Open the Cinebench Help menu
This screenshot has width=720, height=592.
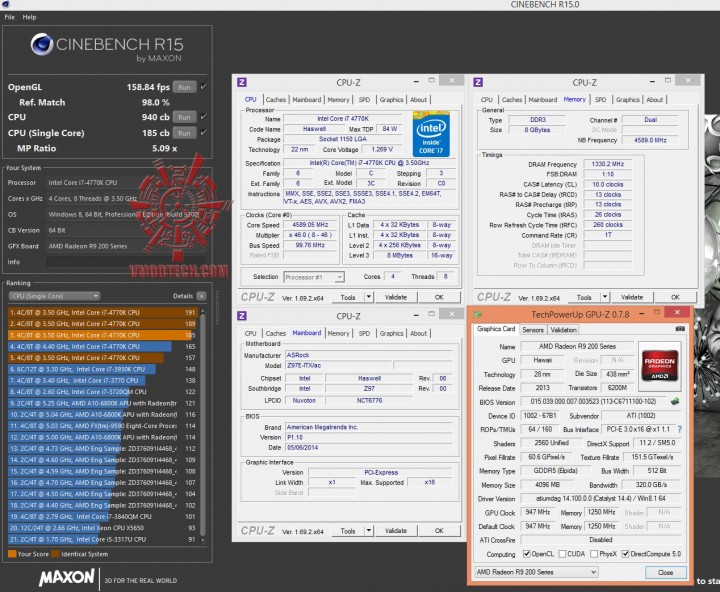point(29,17)
